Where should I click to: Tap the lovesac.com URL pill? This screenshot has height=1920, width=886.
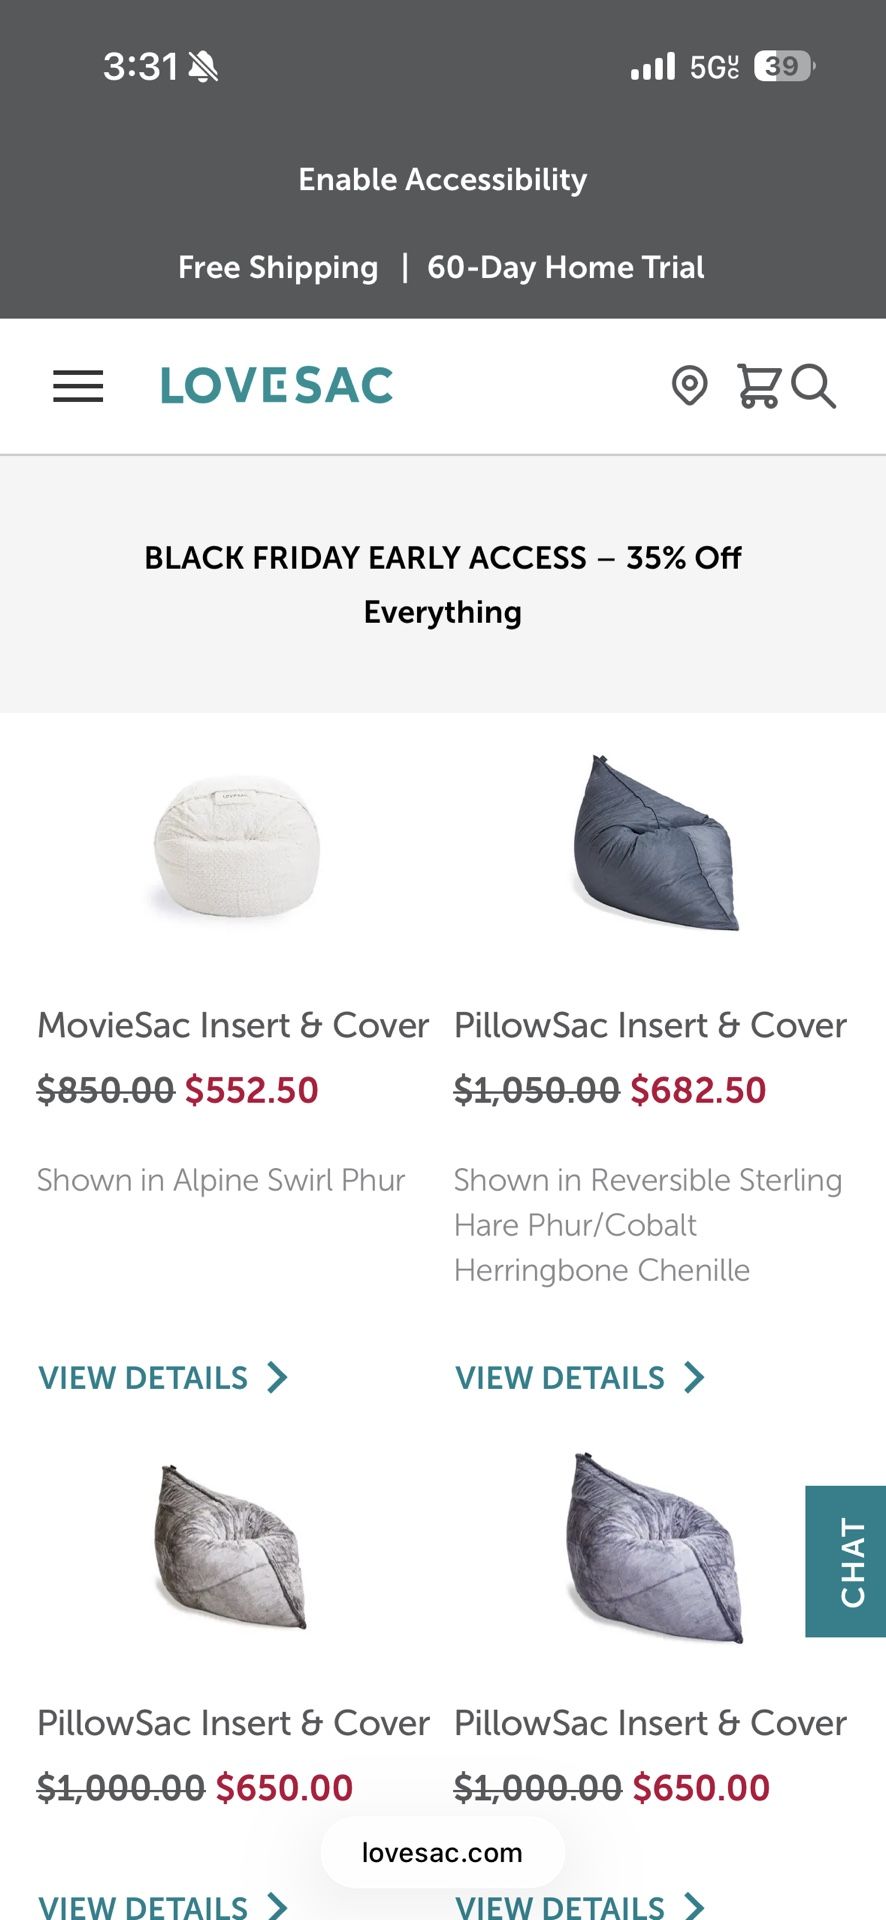click(442, 1853)
